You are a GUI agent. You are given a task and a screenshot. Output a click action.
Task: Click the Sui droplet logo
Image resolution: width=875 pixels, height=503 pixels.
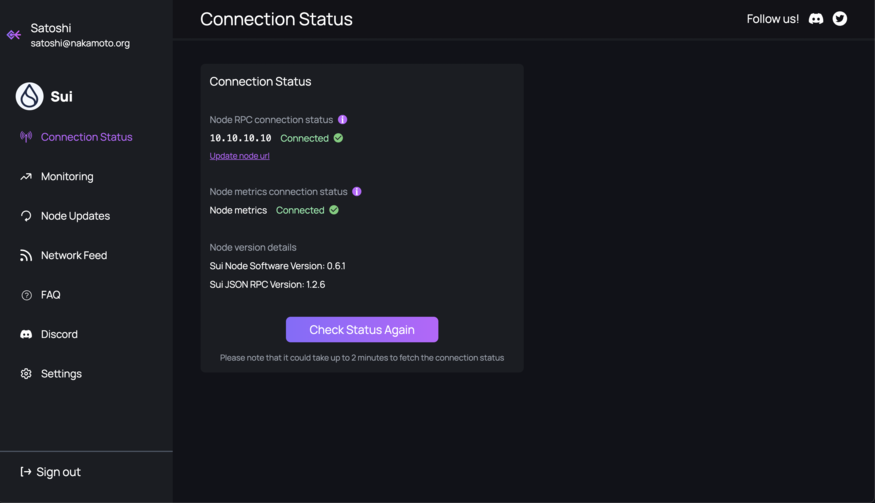coord(30,96)
